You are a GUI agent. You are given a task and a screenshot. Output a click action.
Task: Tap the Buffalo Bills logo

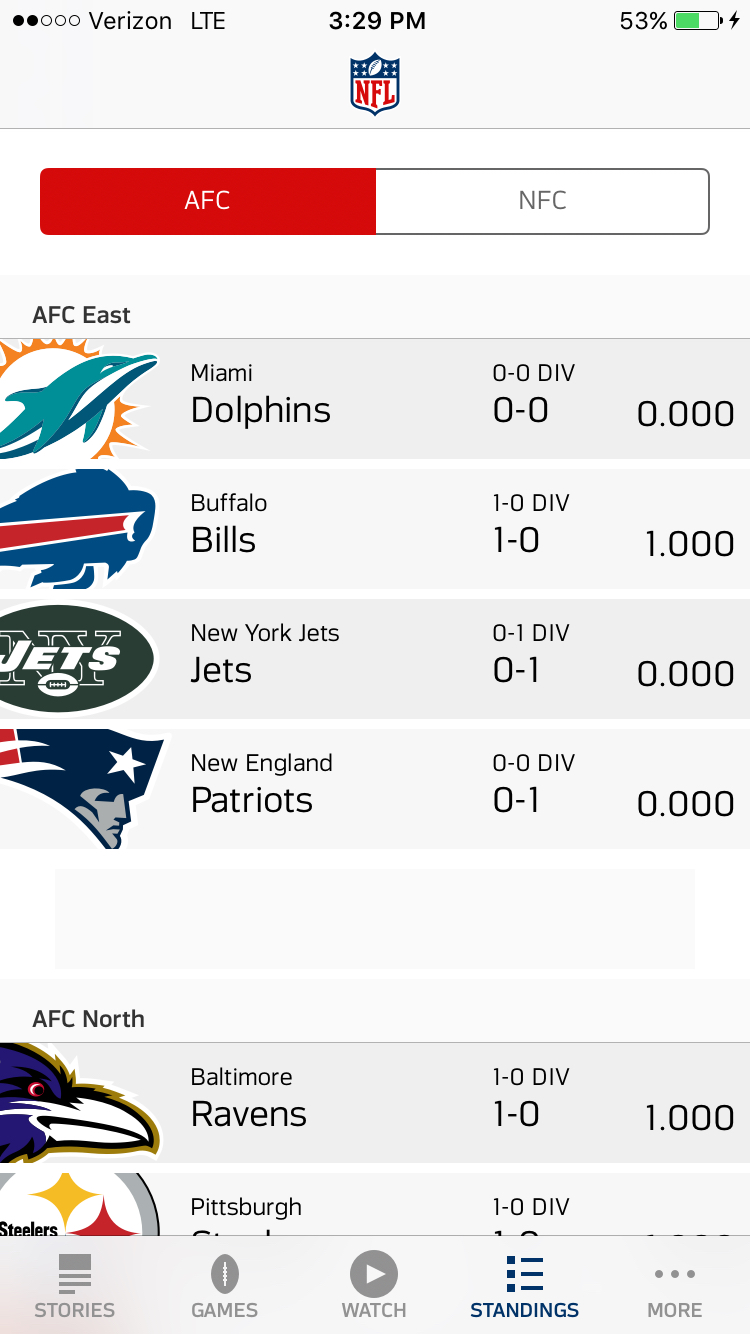[78, 529]
